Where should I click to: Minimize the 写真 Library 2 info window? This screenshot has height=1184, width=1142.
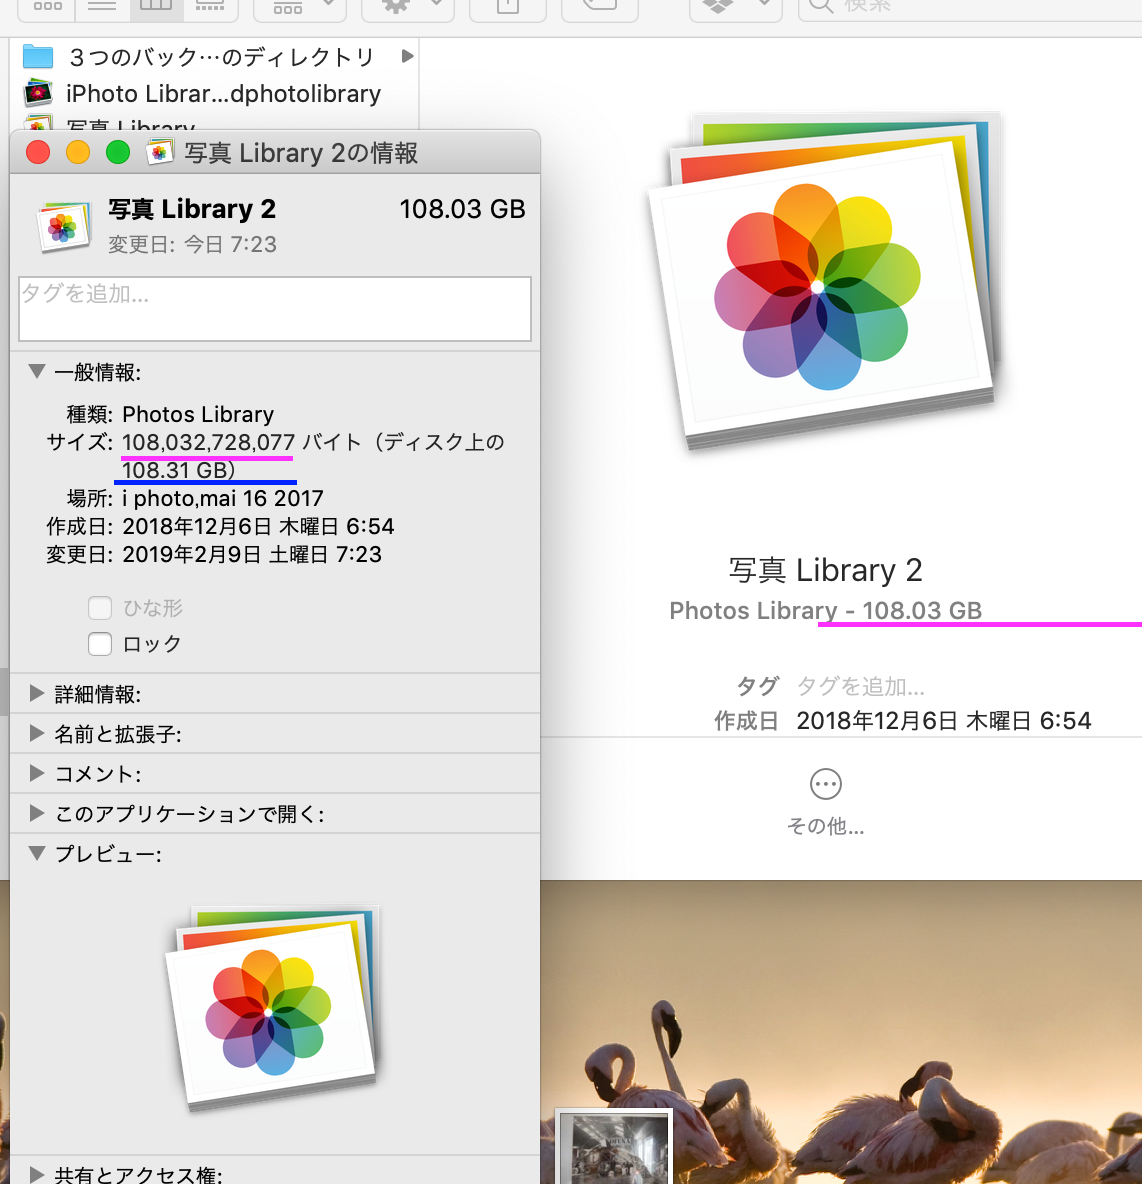click(78, 153)
